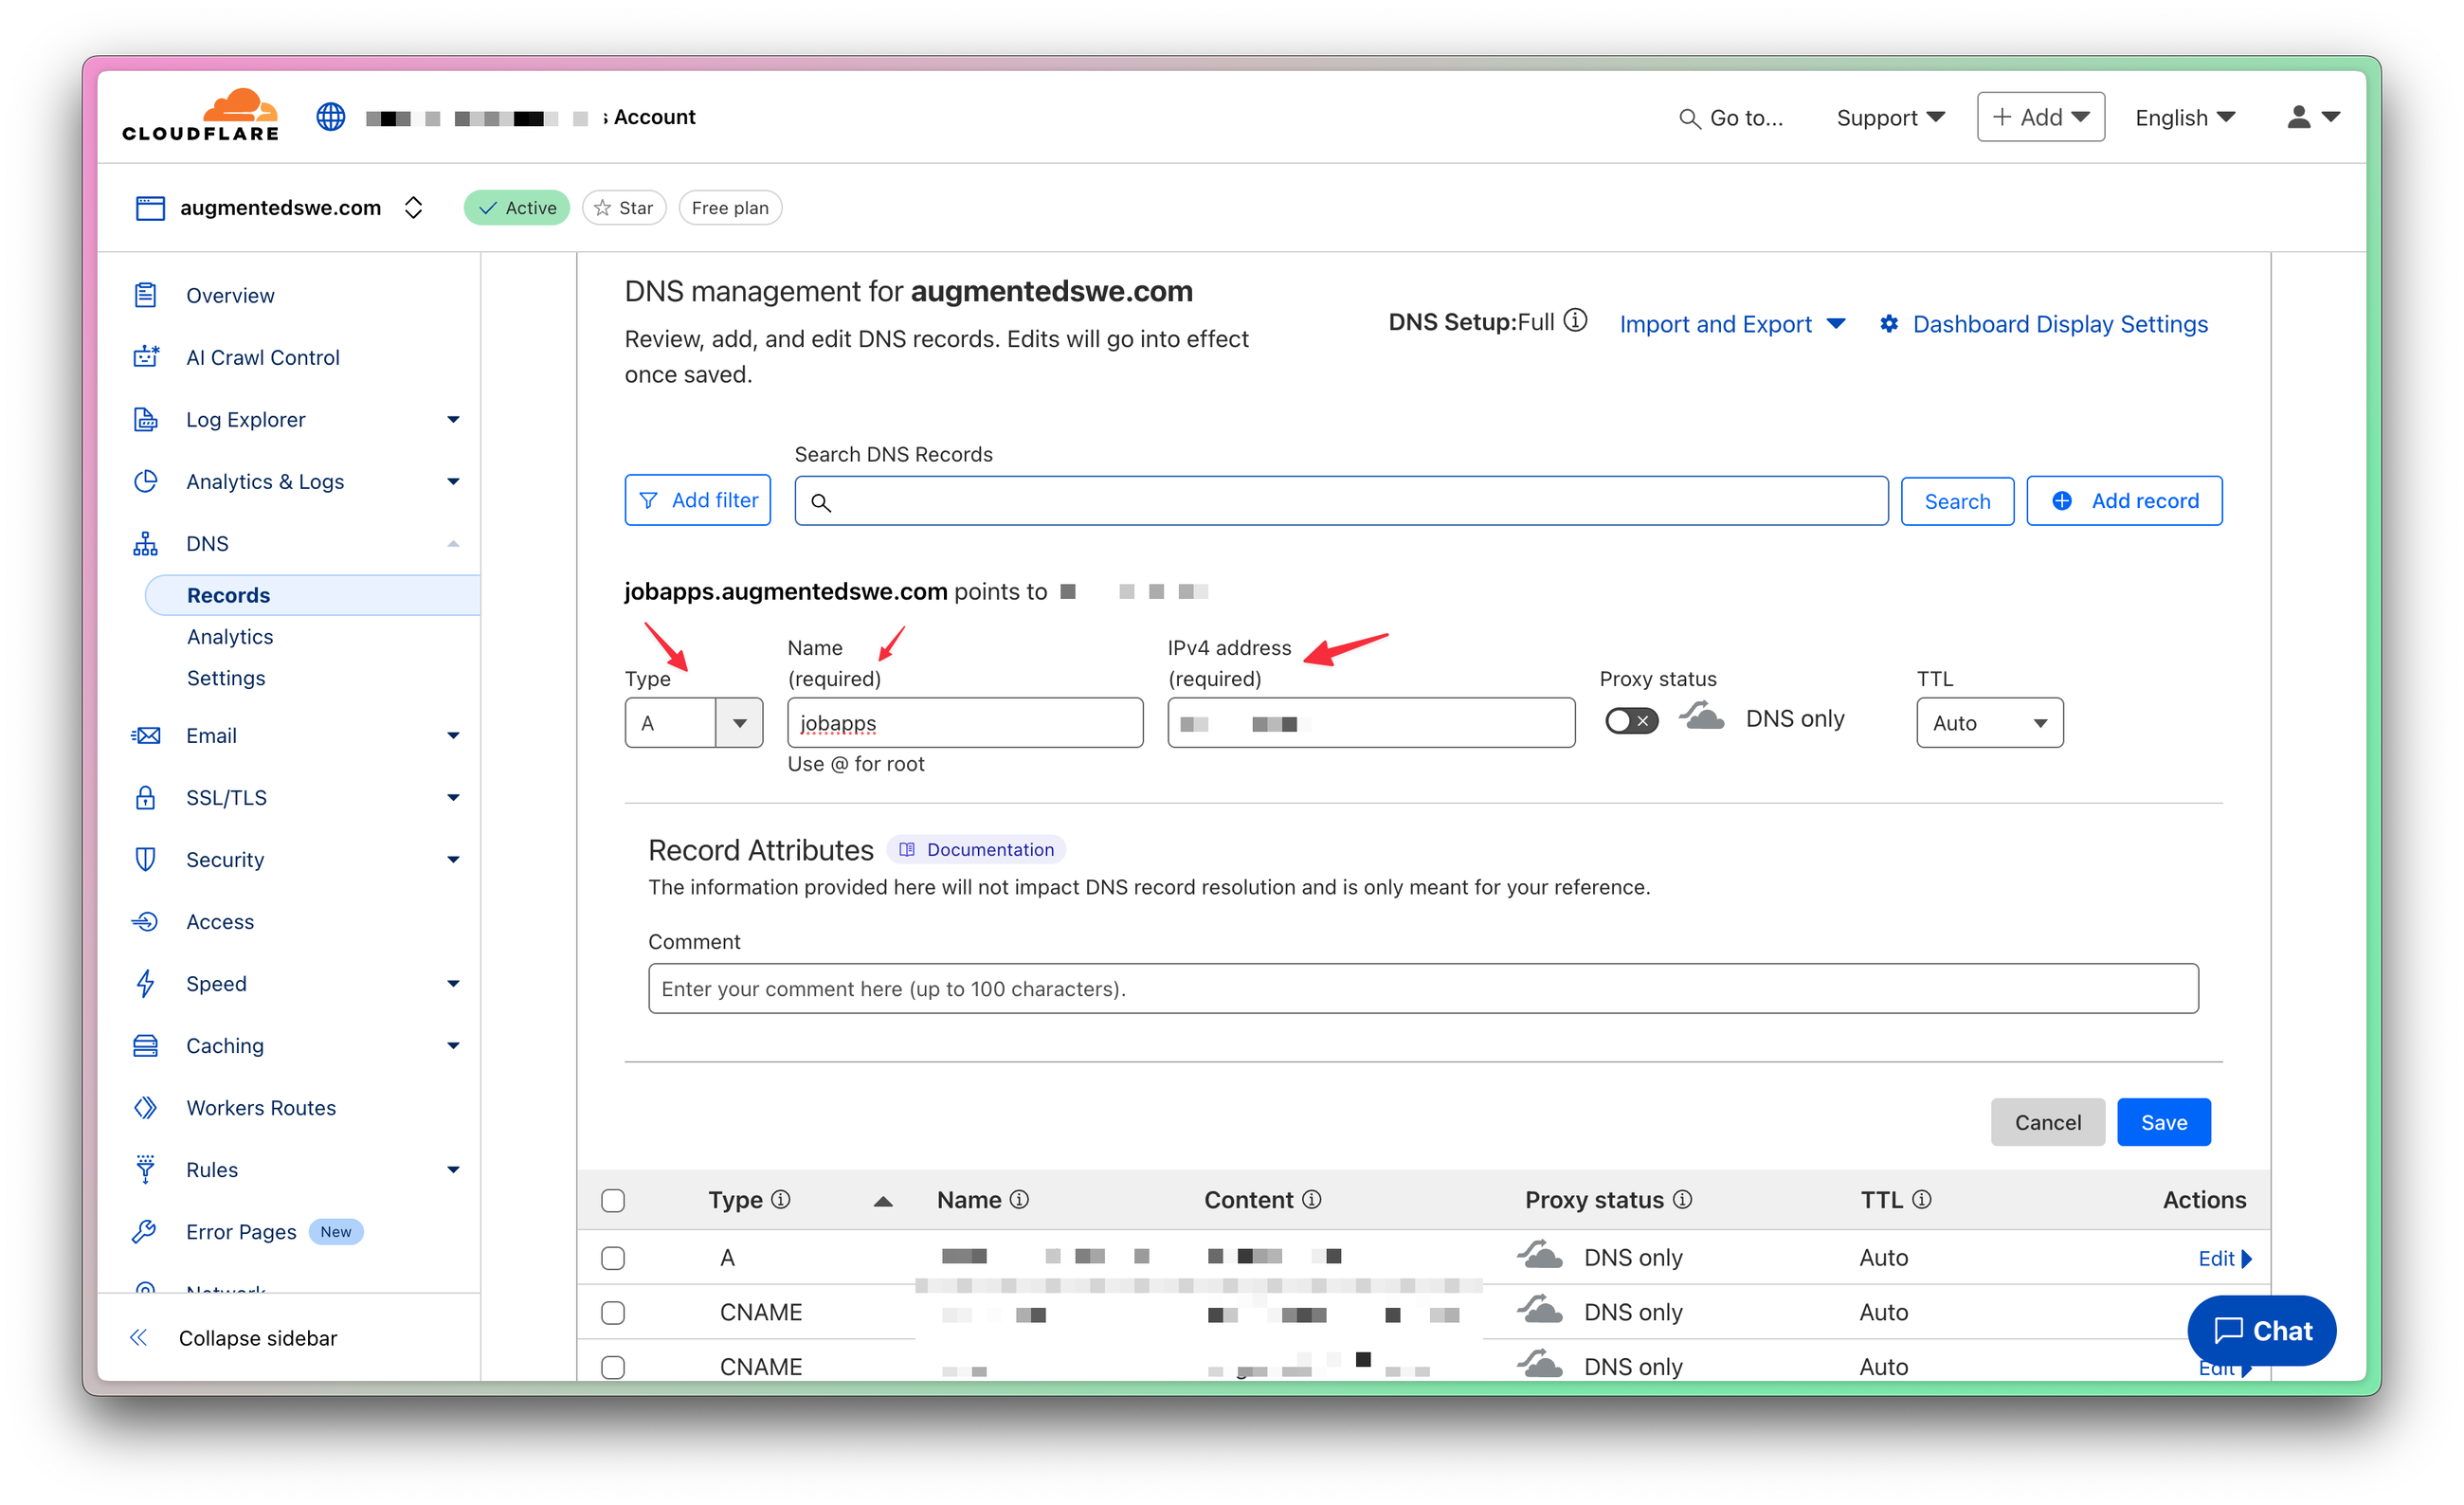Click the Dashboard Display Settings gear icon
Screen dimensions: 2464x1505
click(x=1888, y=324)
